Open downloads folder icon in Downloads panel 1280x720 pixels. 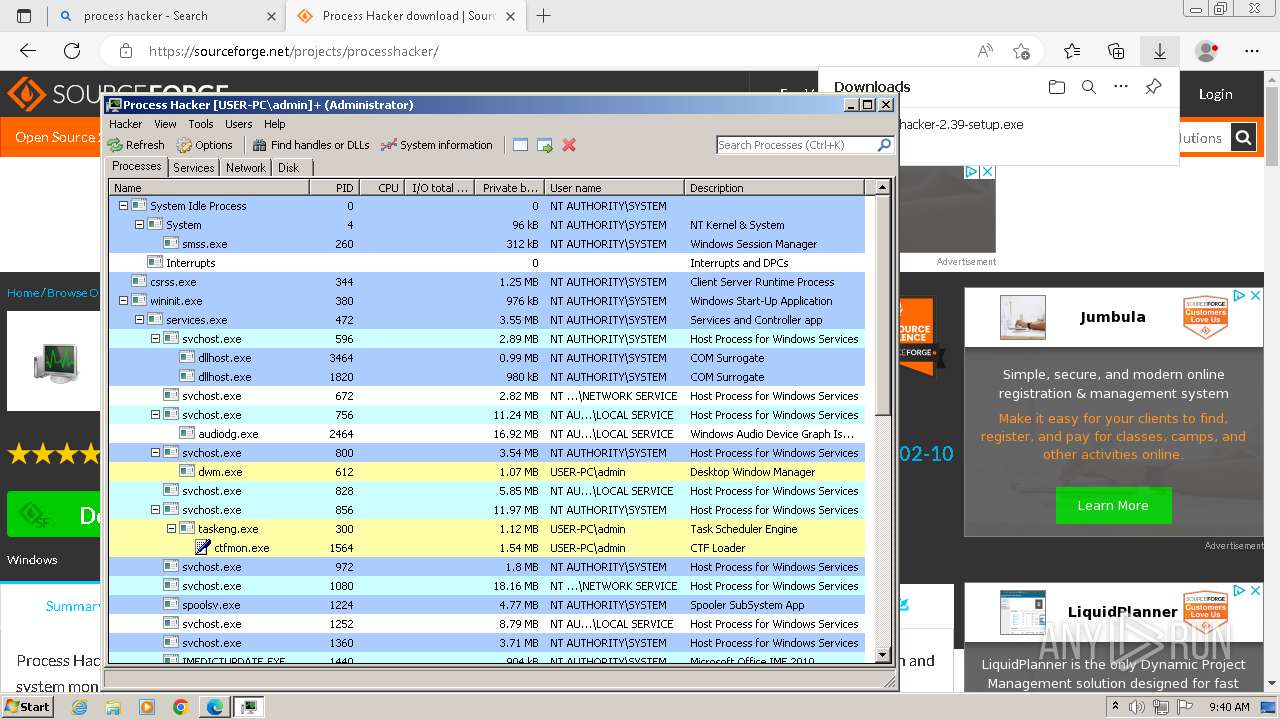[1057, 87]
